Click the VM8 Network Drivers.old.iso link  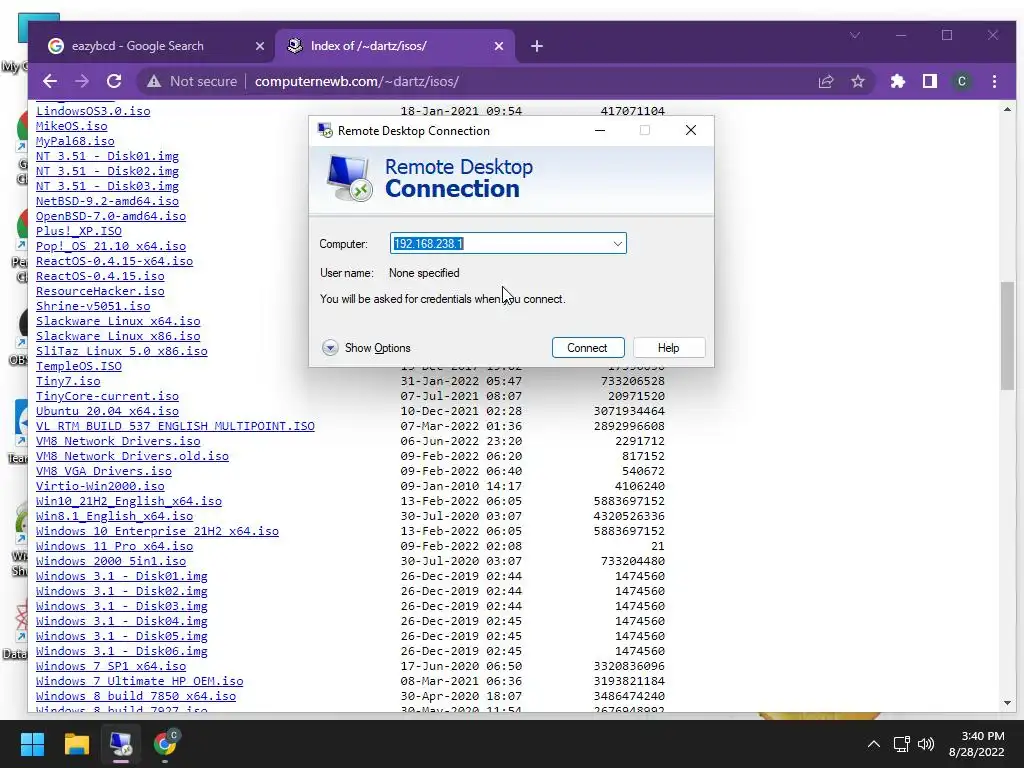tap(132, 456)
